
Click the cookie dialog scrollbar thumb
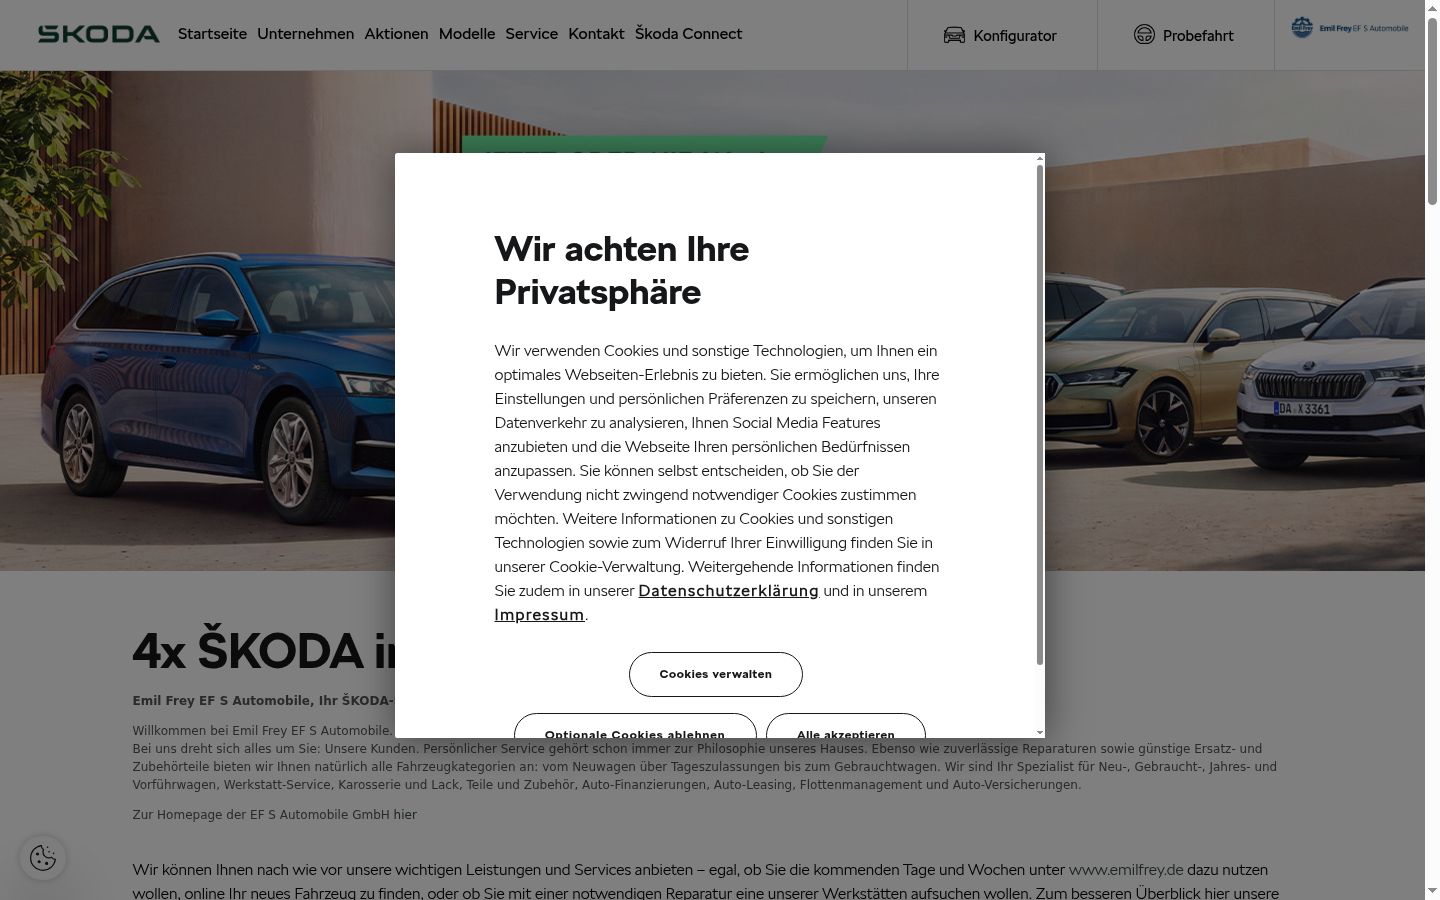[x=1040, y=415]
